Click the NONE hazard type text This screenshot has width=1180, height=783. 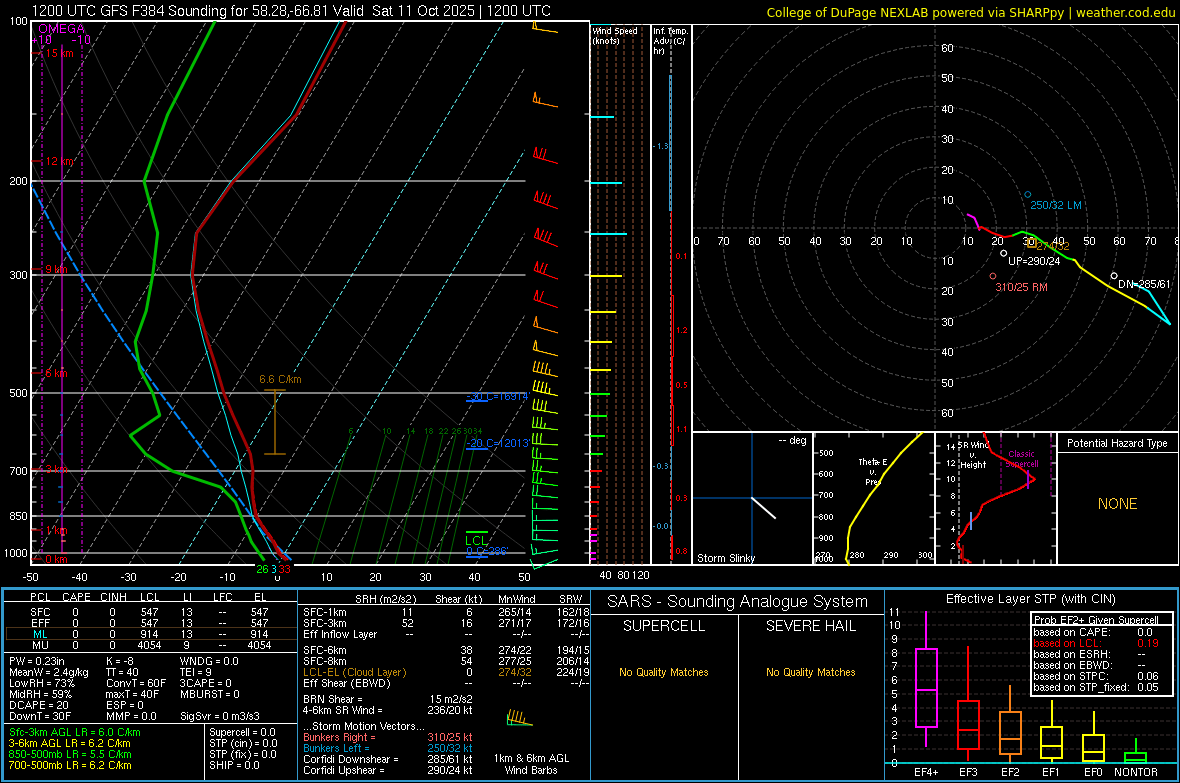[x=1117, y=504]
